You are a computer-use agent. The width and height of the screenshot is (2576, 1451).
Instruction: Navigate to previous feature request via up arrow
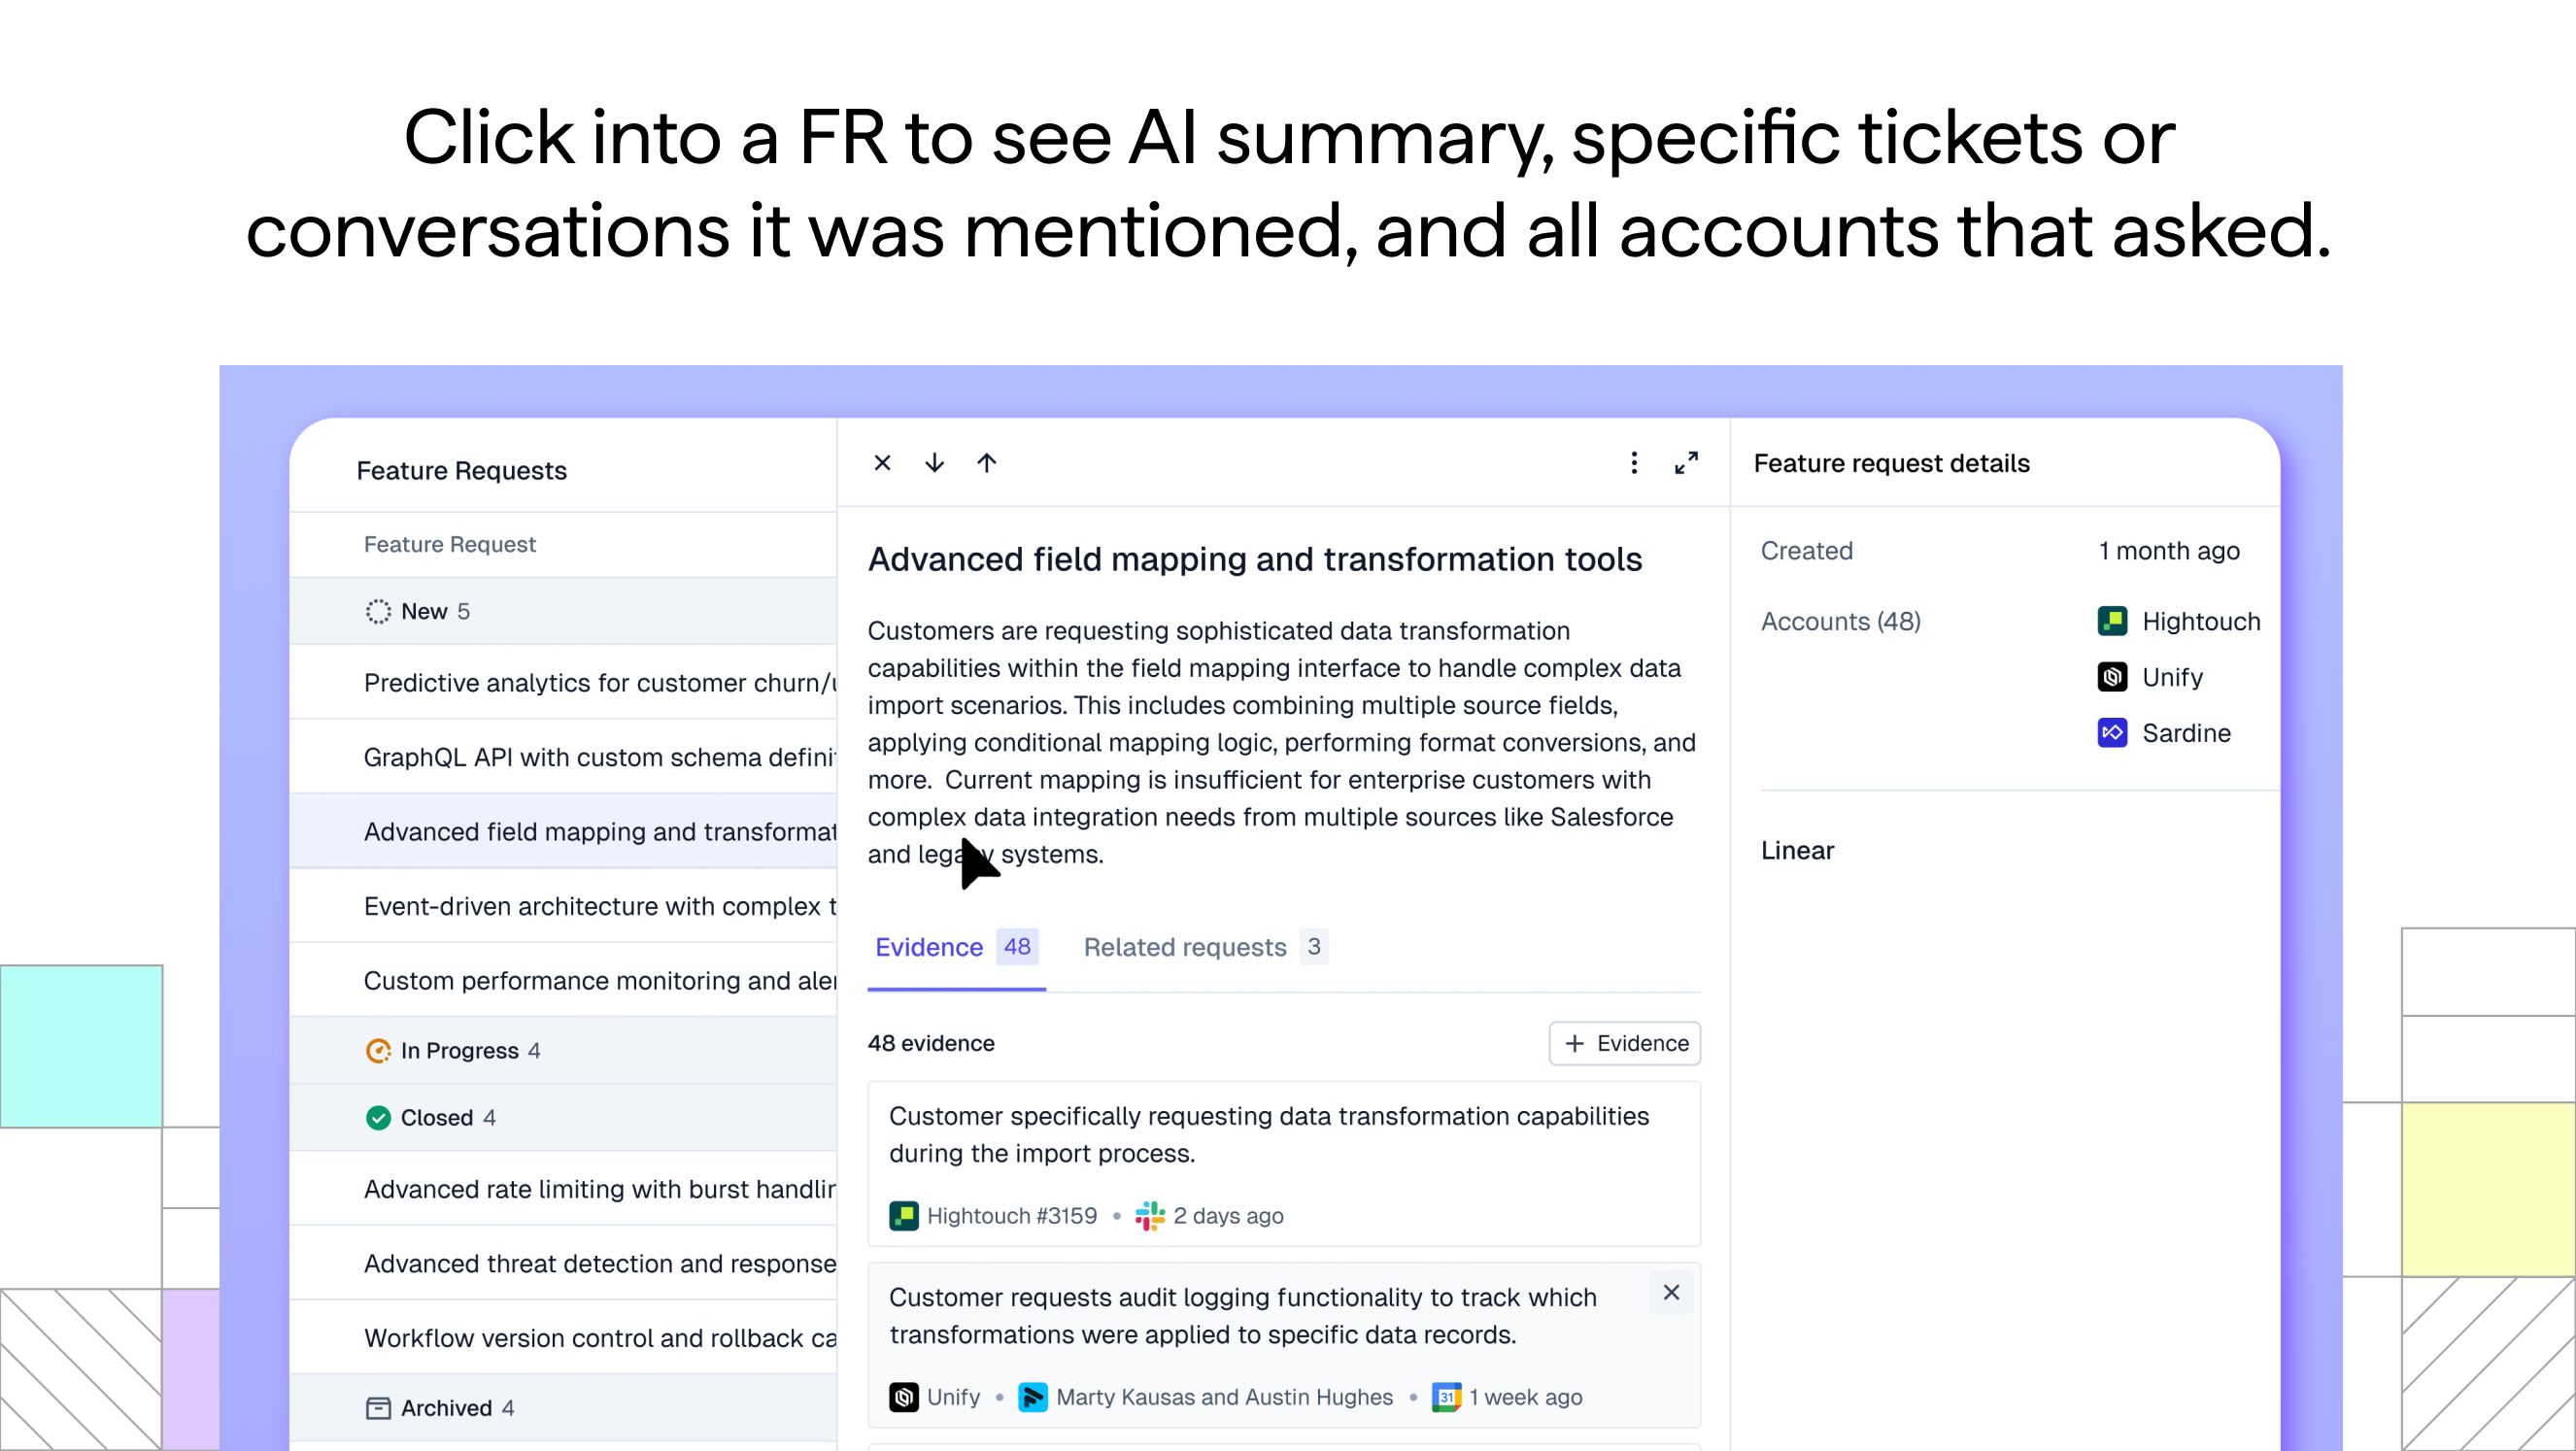click(987, 462)
